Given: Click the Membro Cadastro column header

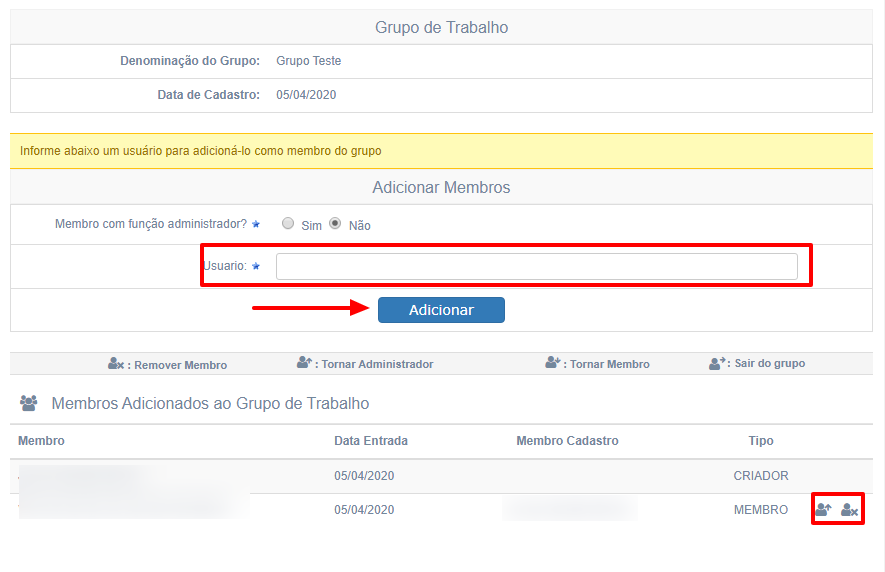Looking at the screenshot, I should (x=567, y=441).
